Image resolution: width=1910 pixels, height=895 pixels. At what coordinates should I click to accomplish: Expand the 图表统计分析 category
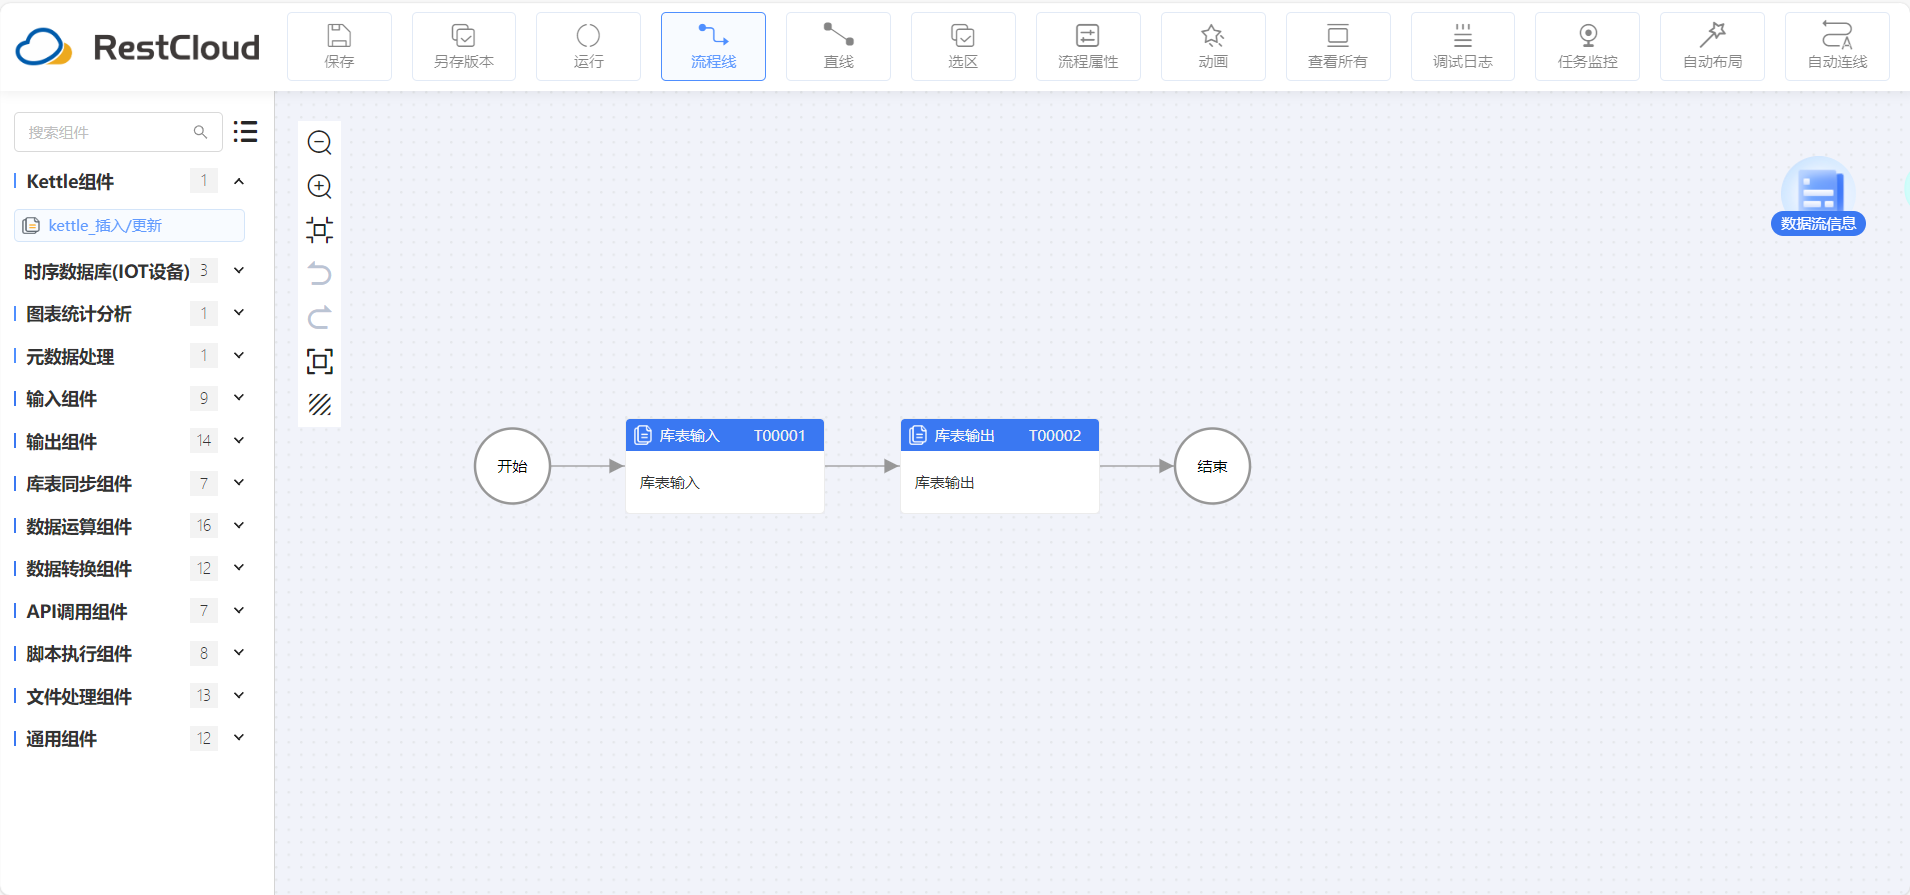tap(239, 313)
